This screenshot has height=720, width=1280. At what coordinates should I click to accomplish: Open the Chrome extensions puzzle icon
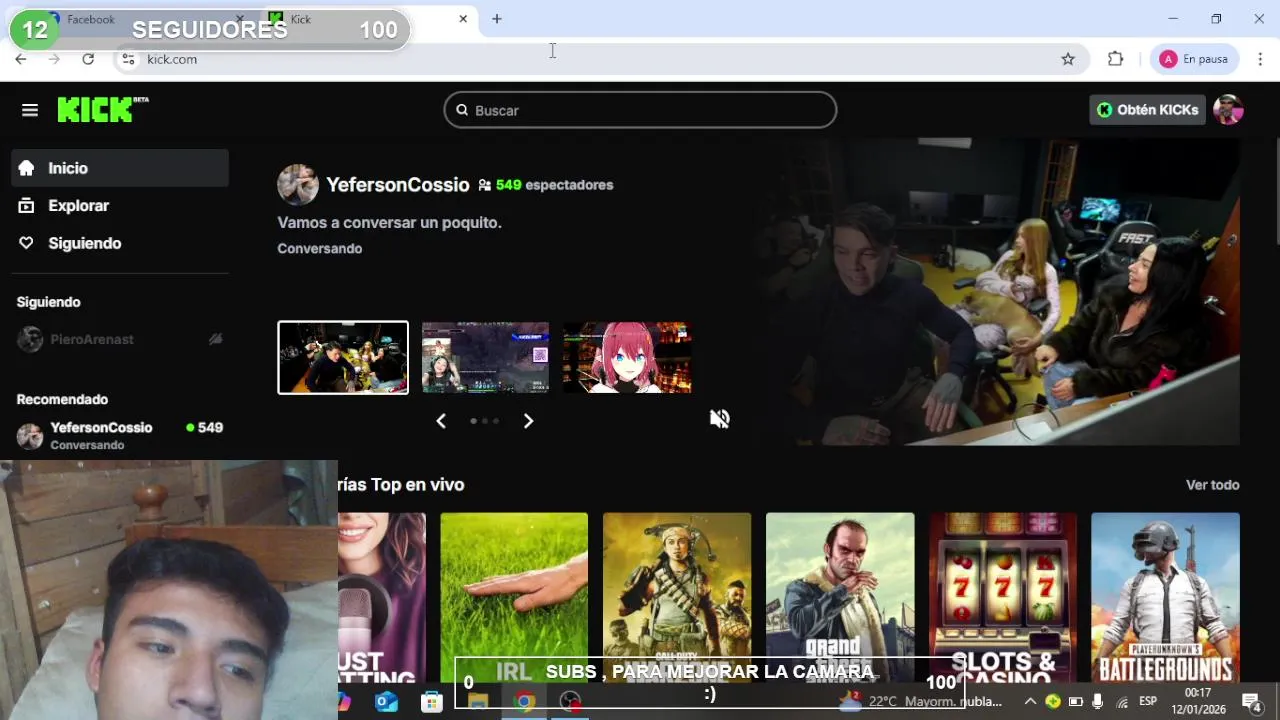[1116, 59]
